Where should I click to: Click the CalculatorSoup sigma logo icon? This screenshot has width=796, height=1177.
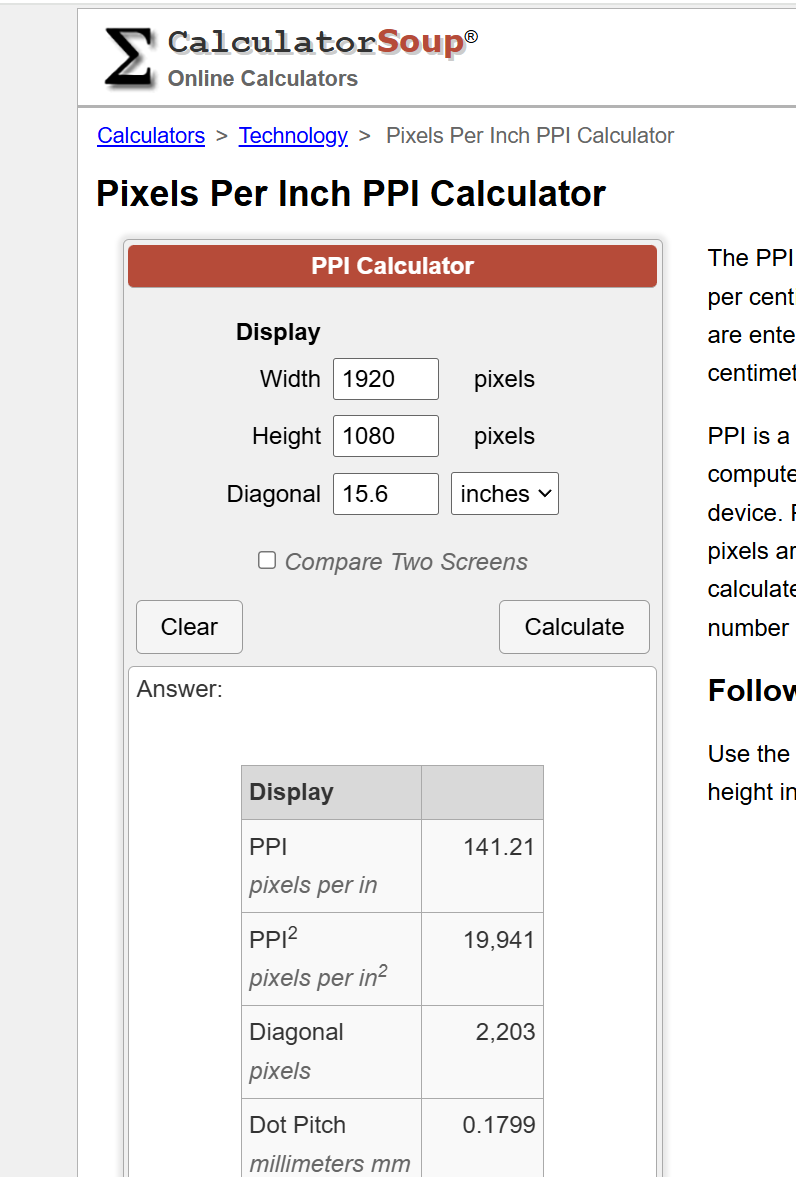(129, 57)
